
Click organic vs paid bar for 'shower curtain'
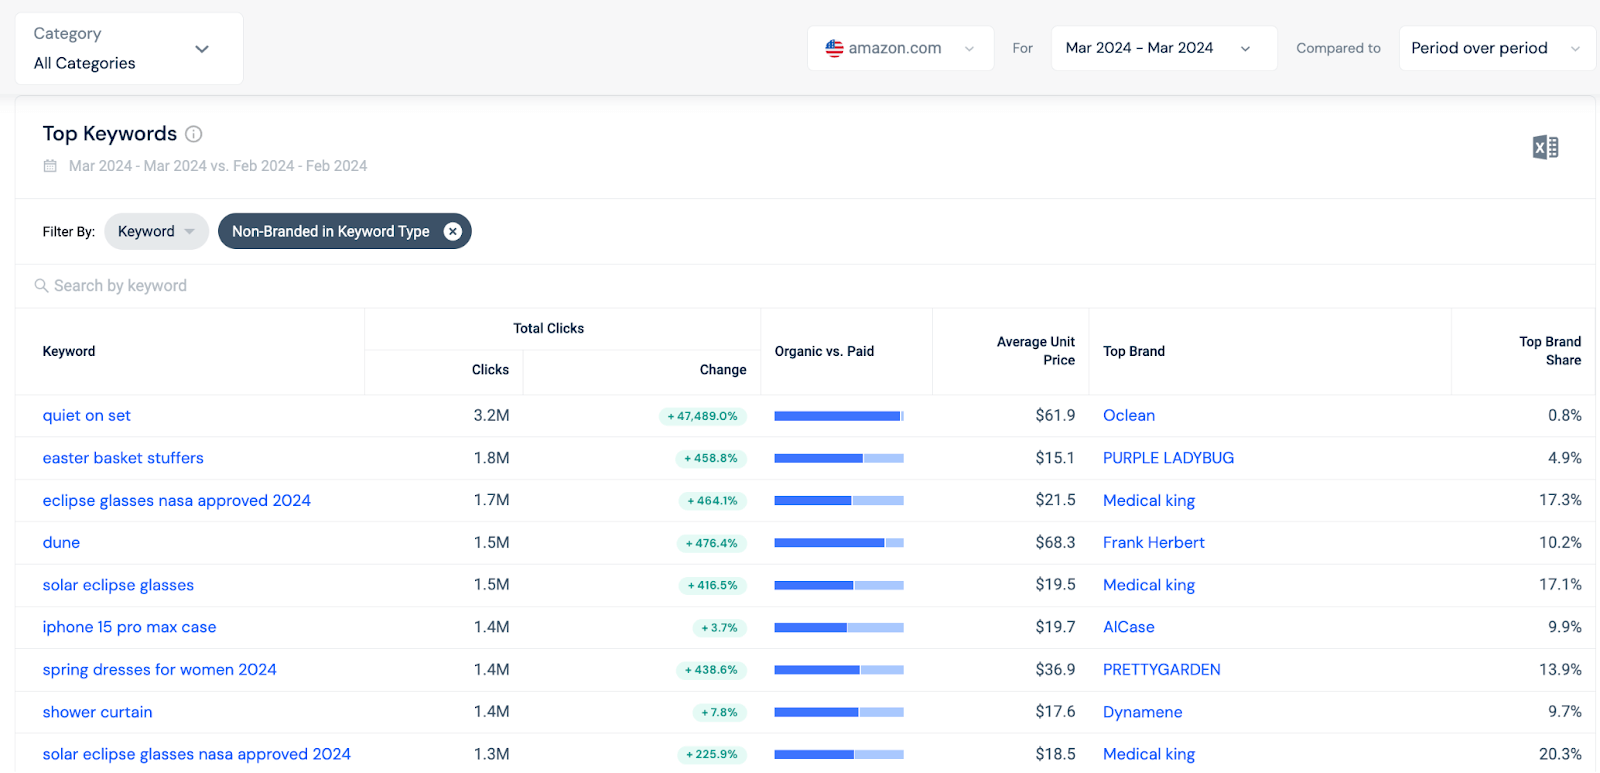[x=839, y=712]
